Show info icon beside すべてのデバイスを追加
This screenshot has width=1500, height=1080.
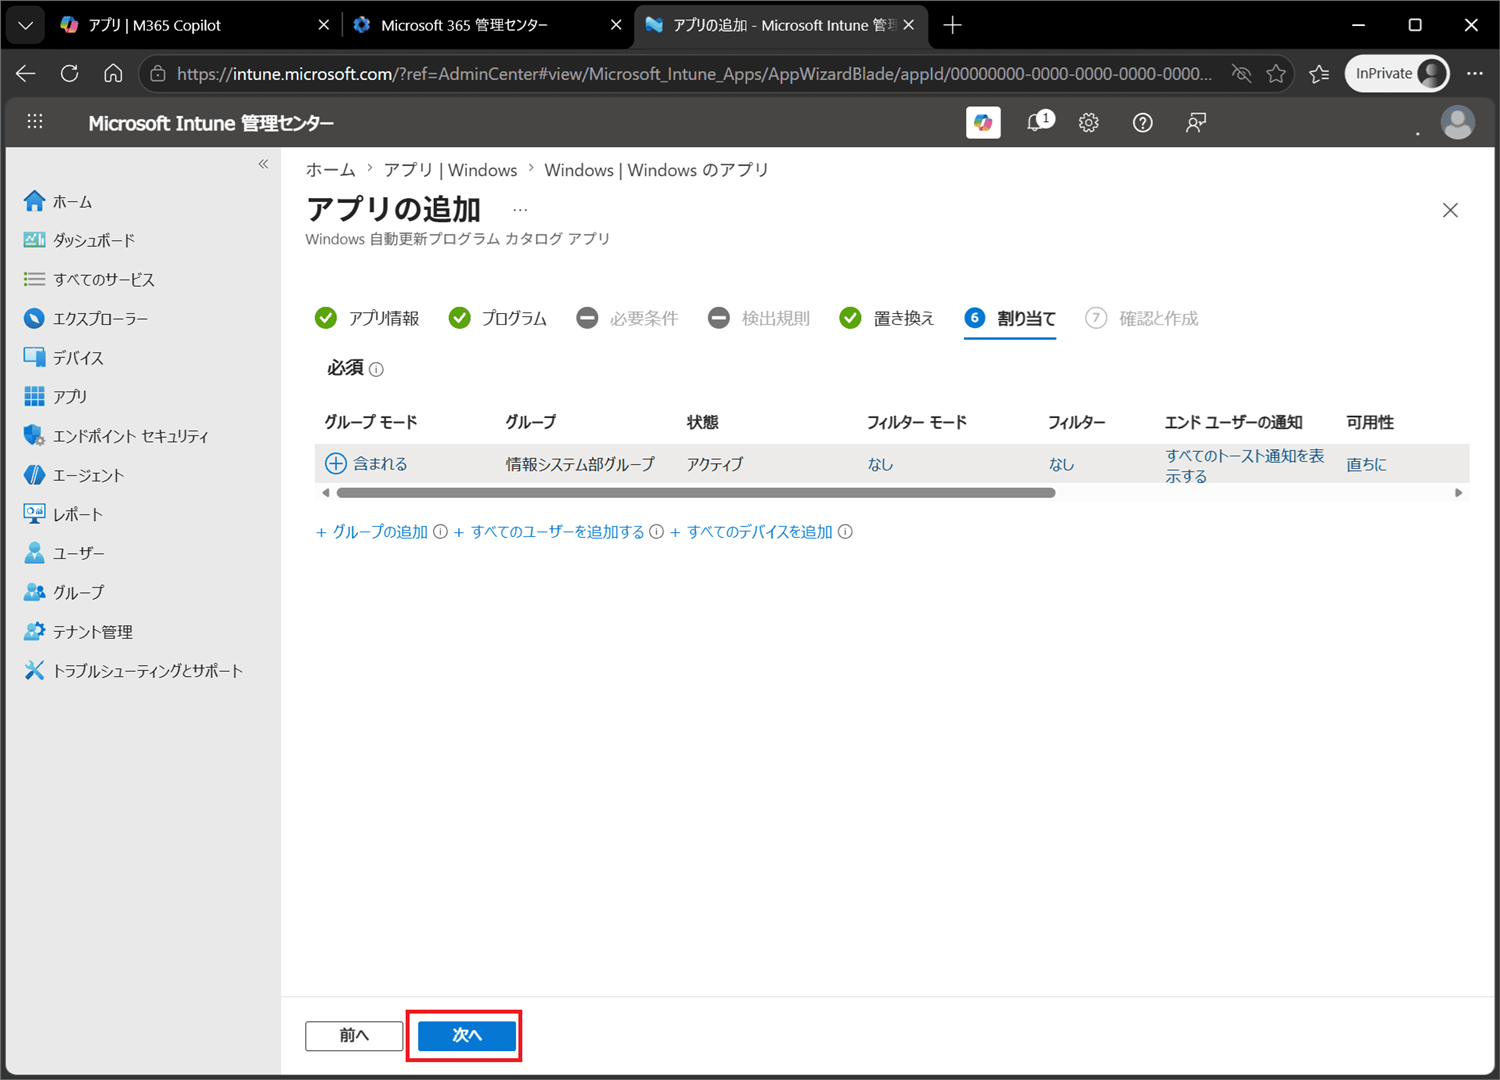(845, 532)
